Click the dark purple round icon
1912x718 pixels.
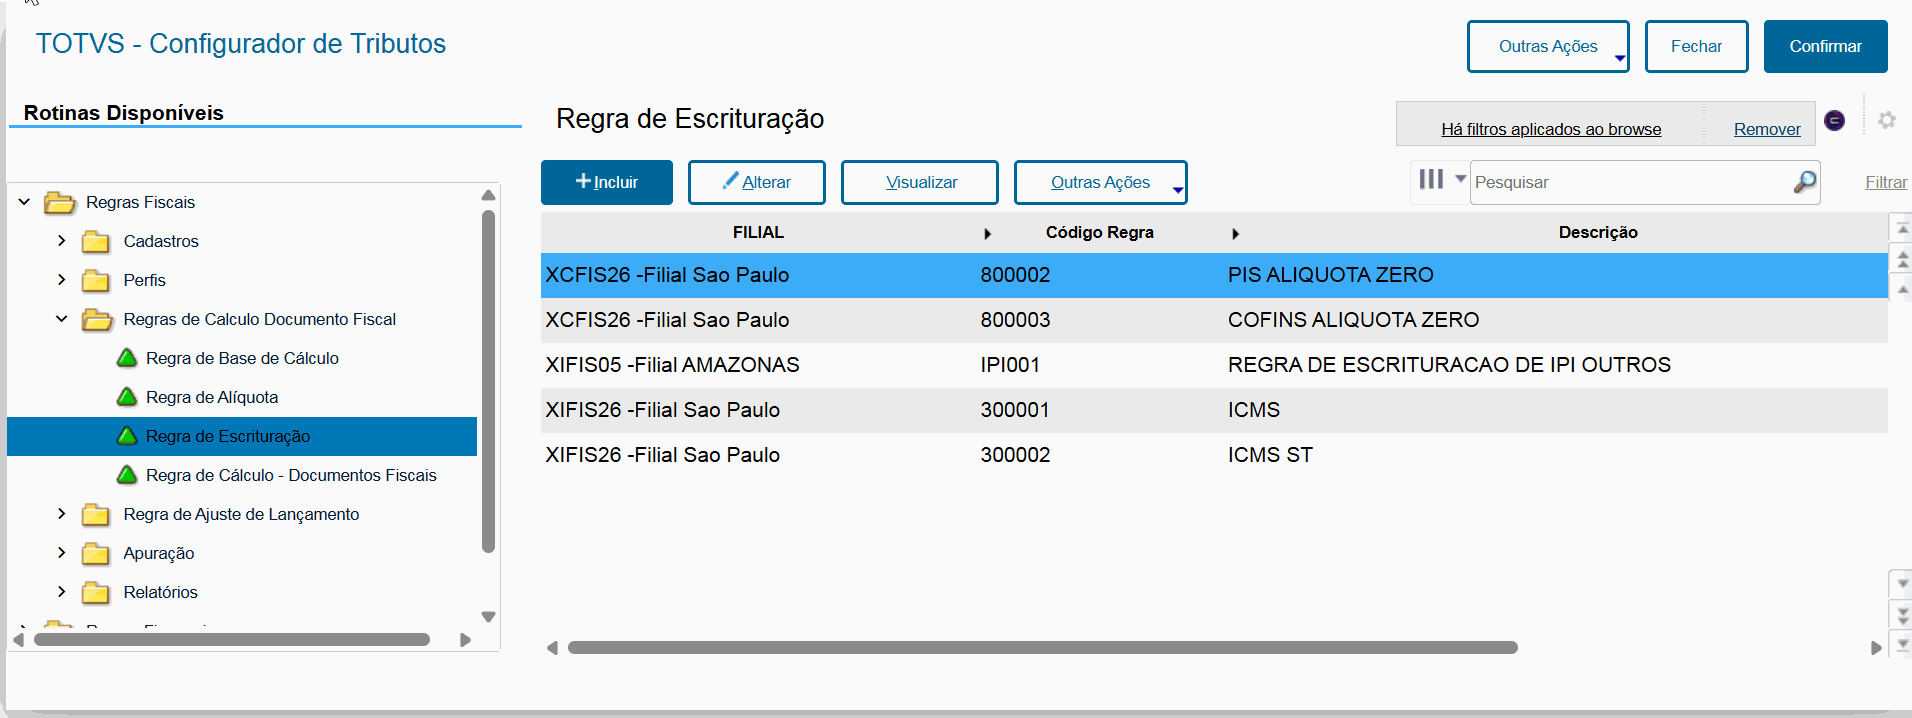(1834, 120)
